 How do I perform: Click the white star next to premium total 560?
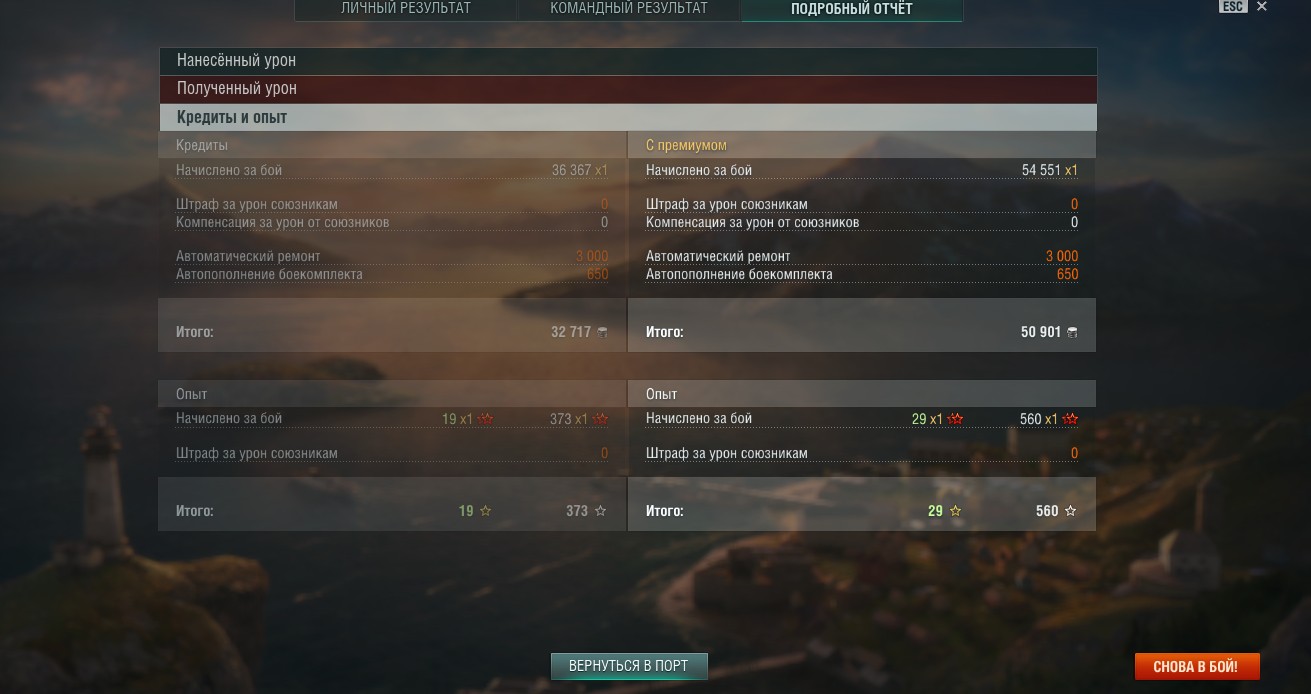pyautogui.click(x=1070, y=511)
